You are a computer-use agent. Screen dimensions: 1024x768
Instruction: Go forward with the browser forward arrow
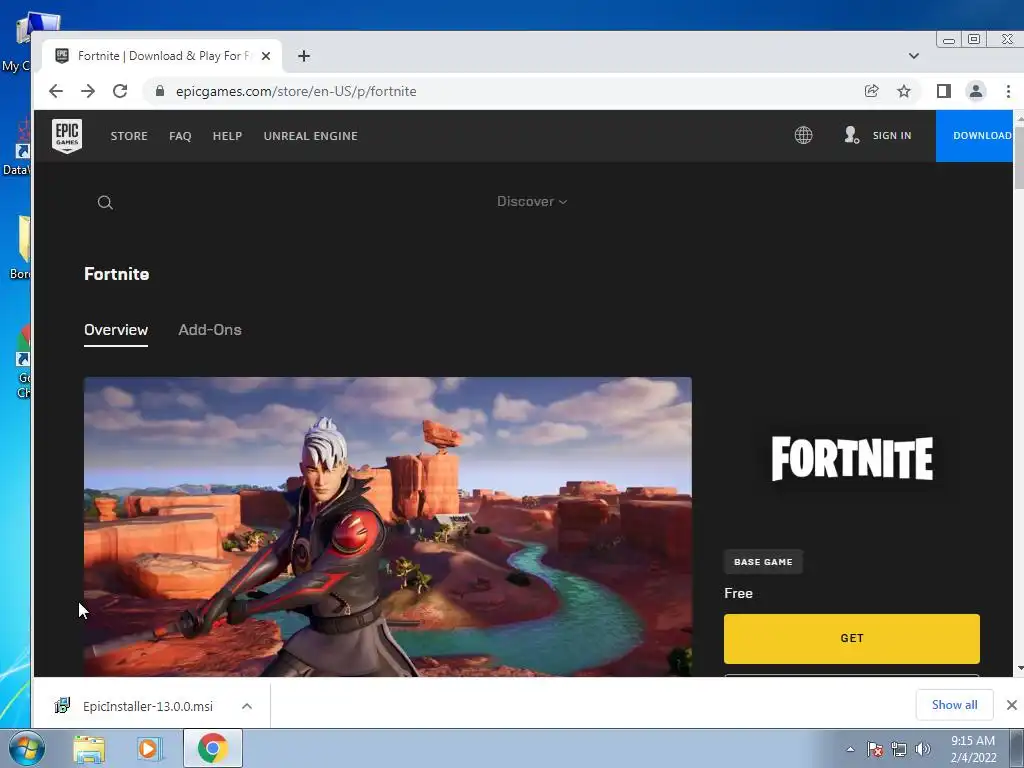88,91
